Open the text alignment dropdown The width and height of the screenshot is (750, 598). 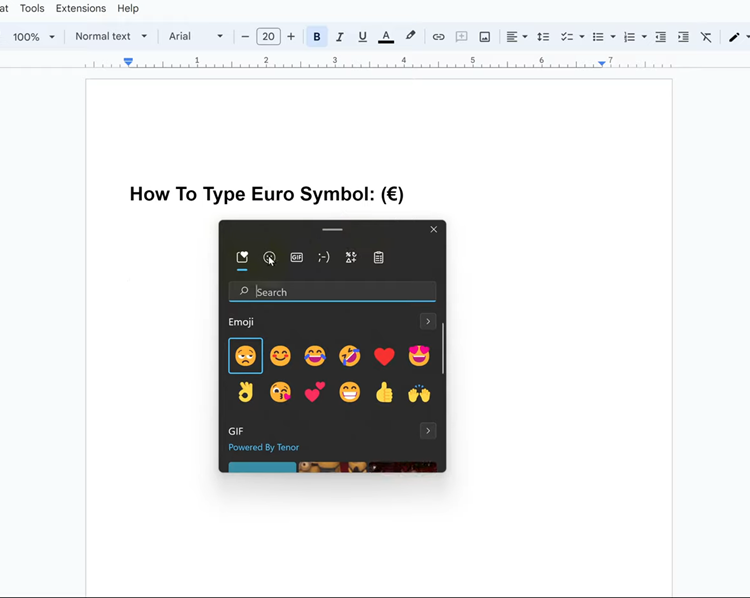coord(517,37)
